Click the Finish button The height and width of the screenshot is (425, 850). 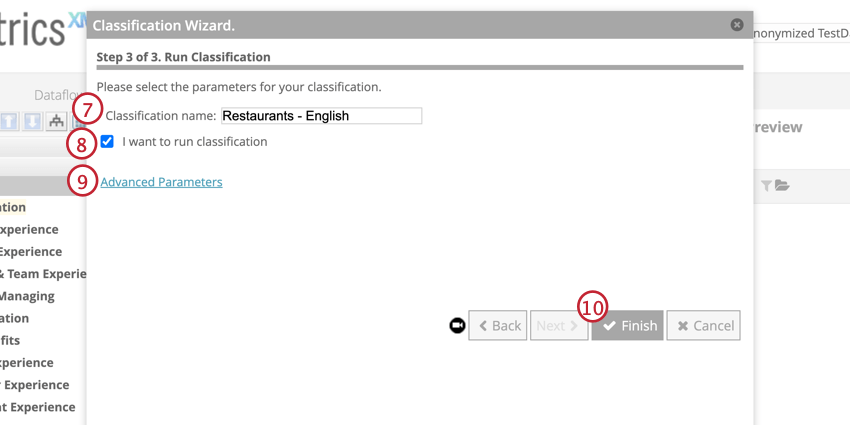click(x=627, y=325)
